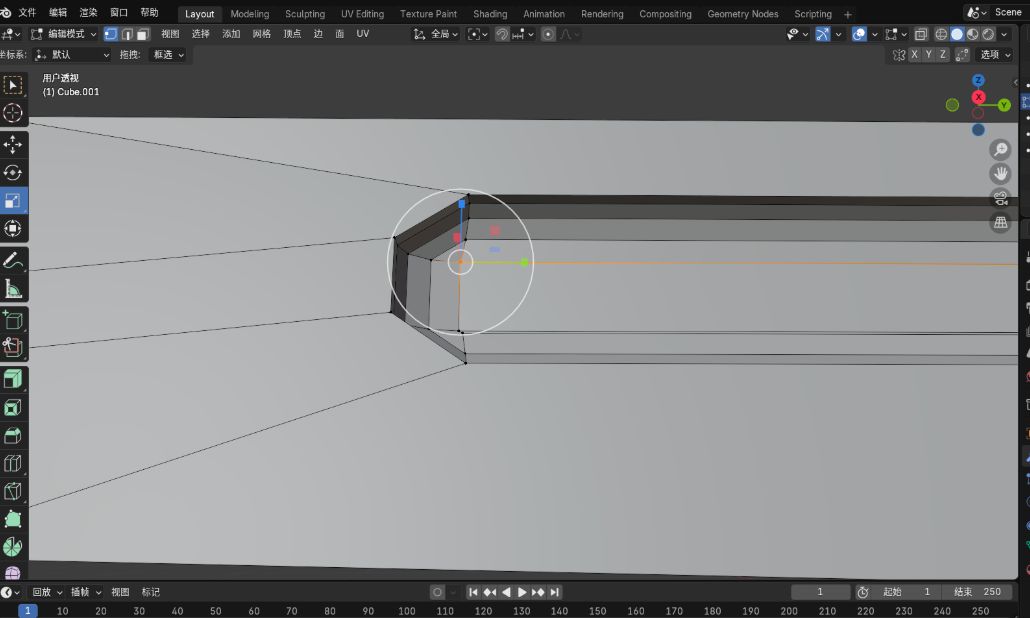1030x618 pixels.
Task: Open the 编辑模式 mode dropdown
Action: pos(64,34)
